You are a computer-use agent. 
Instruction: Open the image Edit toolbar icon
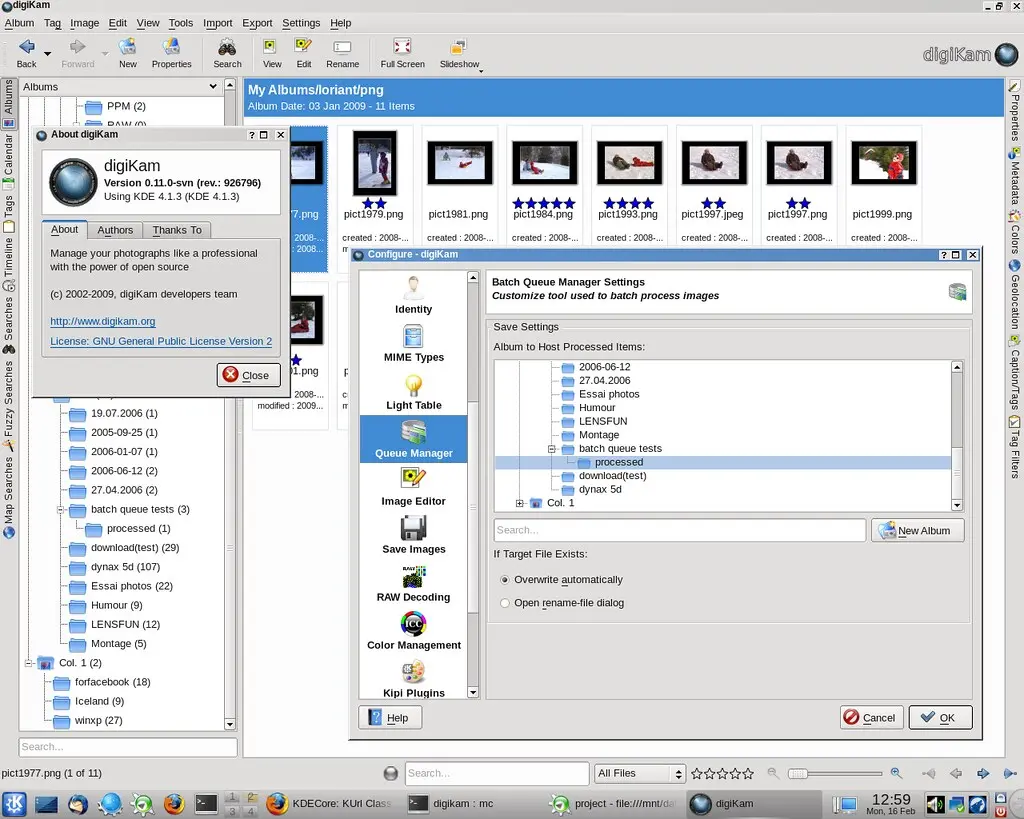304,52
